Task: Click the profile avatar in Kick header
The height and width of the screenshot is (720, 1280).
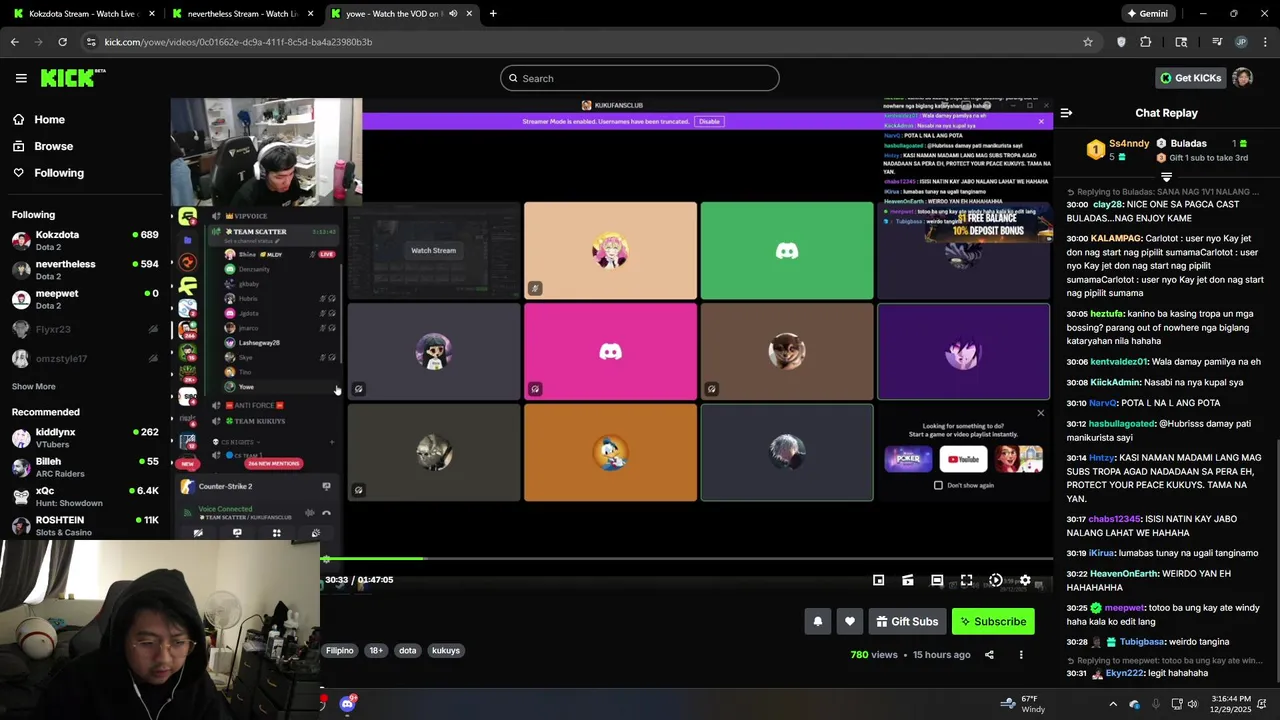Action: pyautogui.click(x=1243, y=78)
